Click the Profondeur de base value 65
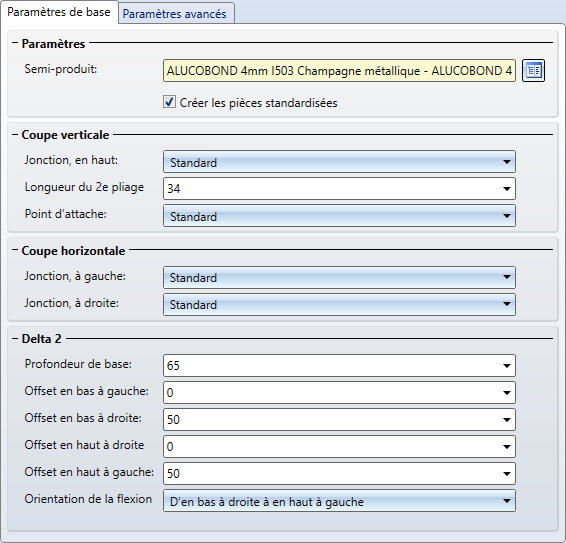Screen dimensions: 566x543 [173, 366]
